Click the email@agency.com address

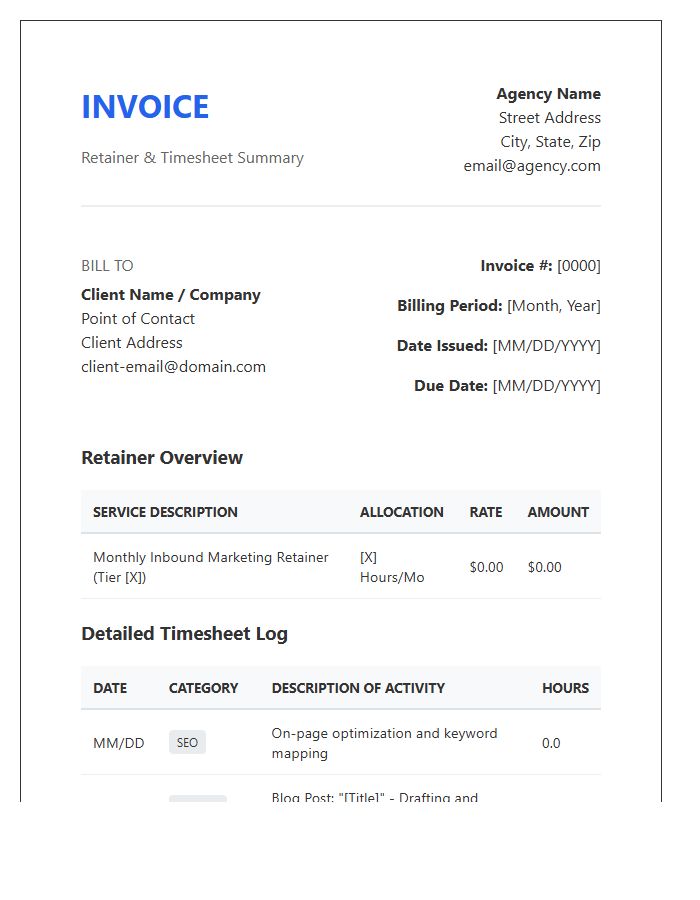pos(532,166)
